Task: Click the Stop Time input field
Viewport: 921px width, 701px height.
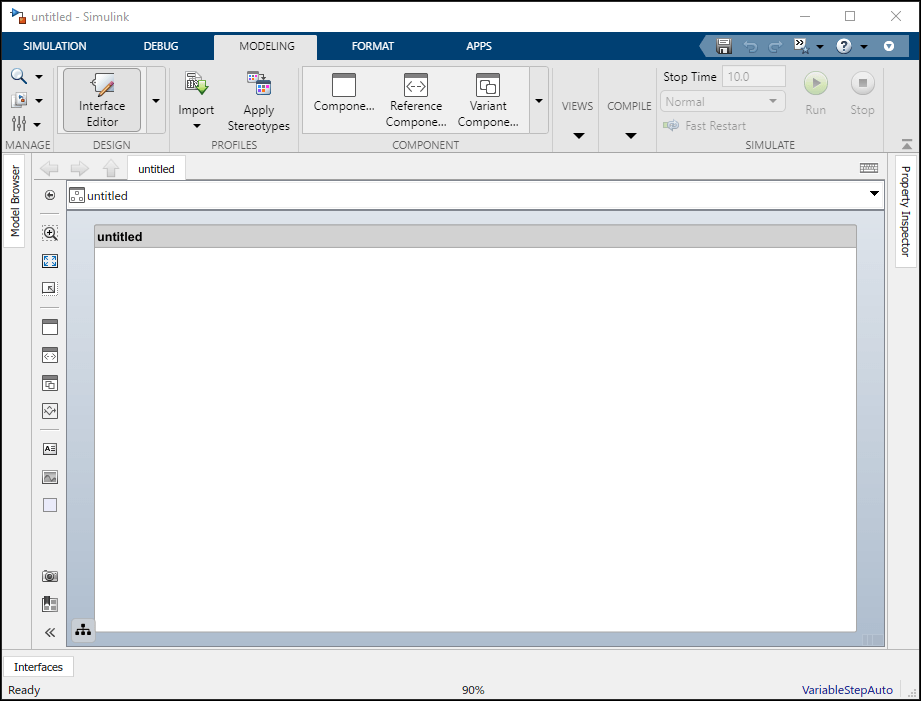Action: pyautogui.click(x=753, y=76)
